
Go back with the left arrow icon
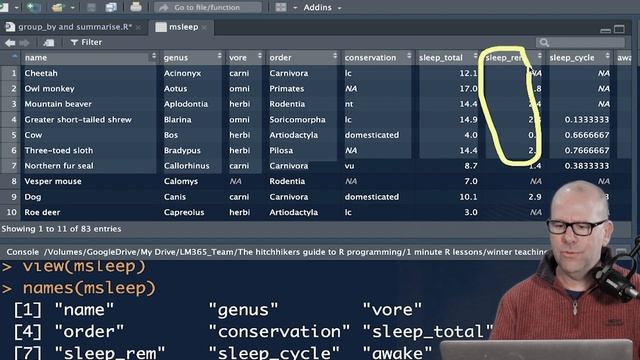pos(10,42)
